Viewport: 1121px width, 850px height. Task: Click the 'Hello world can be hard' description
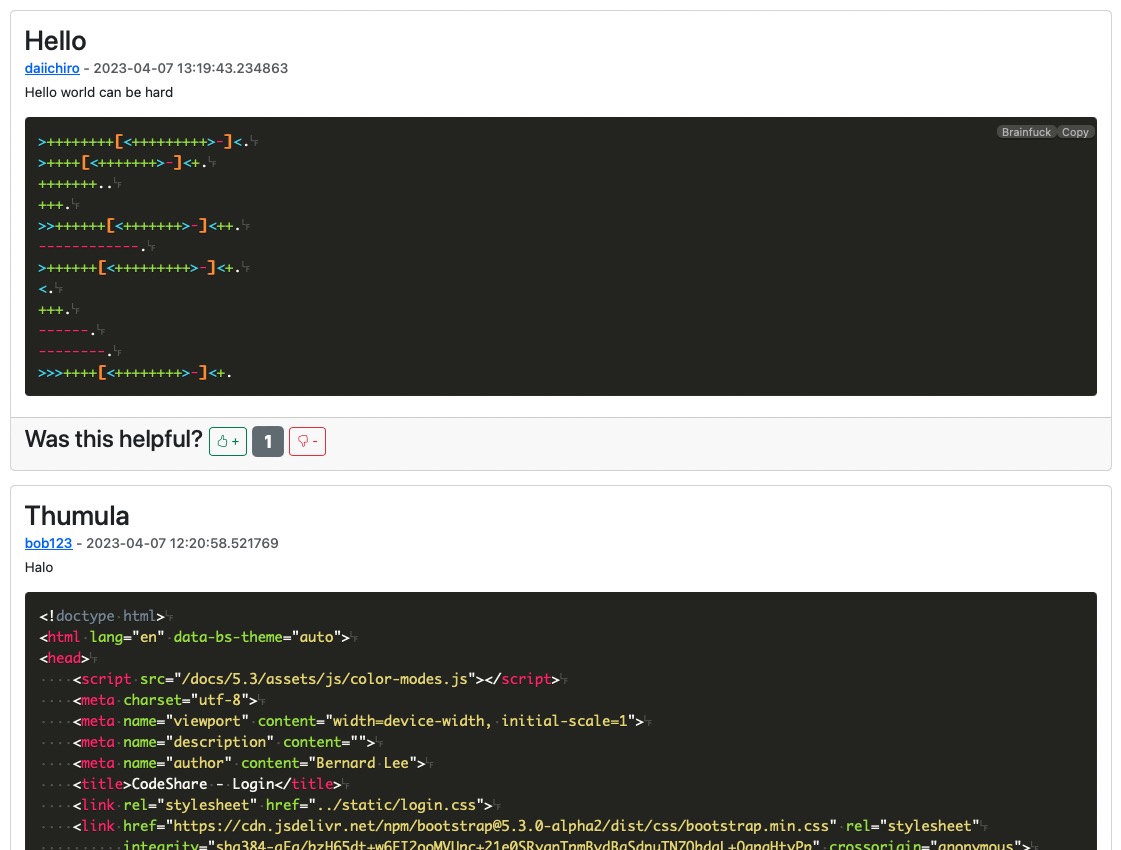[x=99, y=92]
